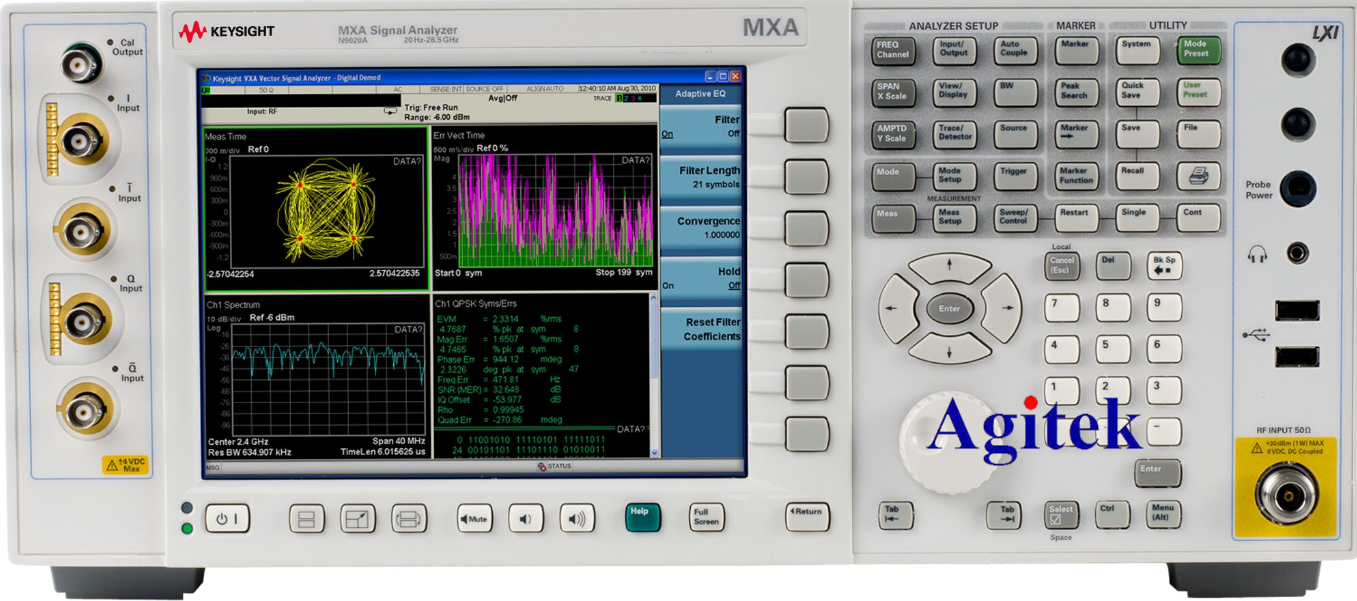Hit the printer icon key

click(1198, 177)
